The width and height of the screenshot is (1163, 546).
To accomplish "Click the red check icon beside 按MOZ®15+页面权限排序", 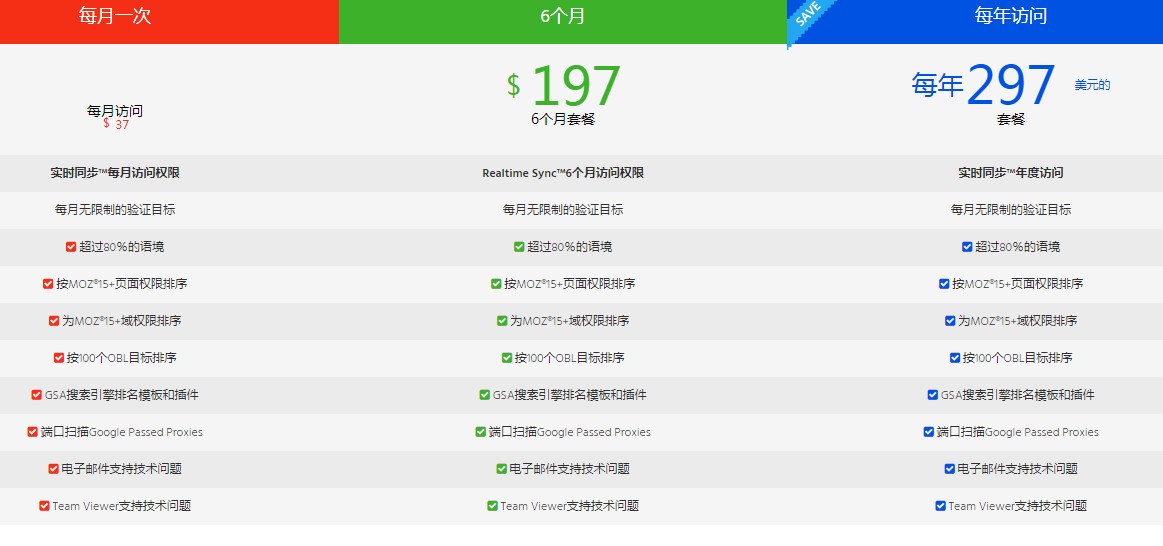I will click(48, 284).
